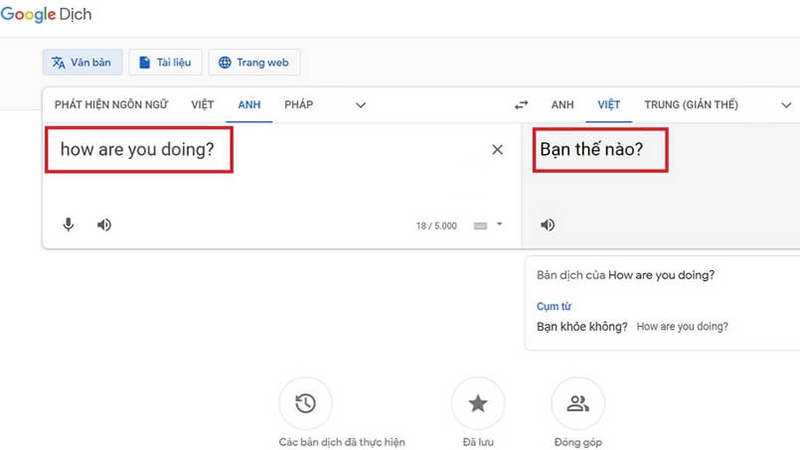Screen dimensions: 800x450
Task: Click 'Cụm từ' phrase heading
Action: point(554,306)
